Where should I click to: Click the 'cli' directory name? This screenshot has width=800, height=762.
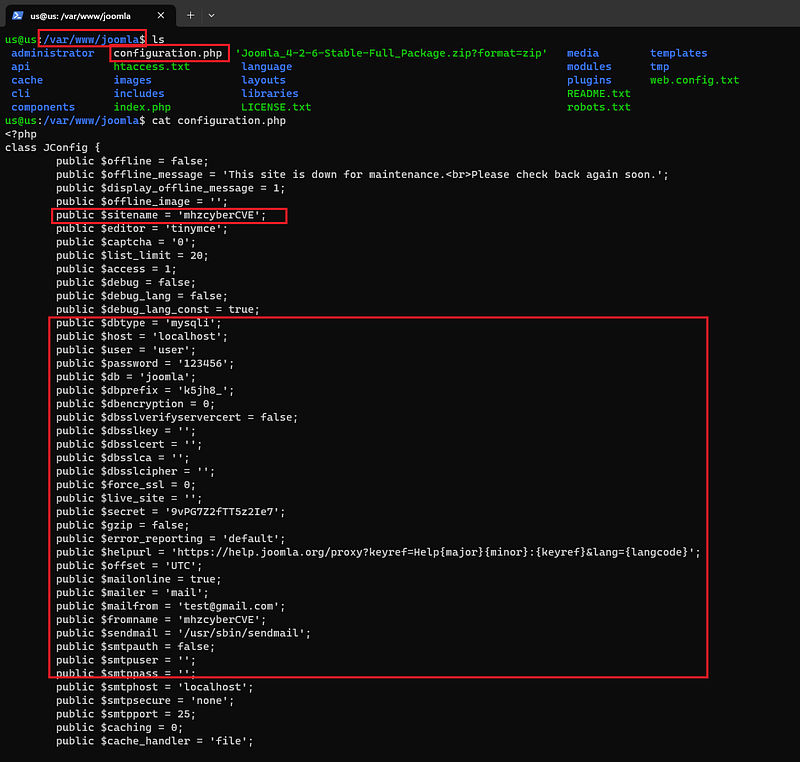tap(20, 94)
